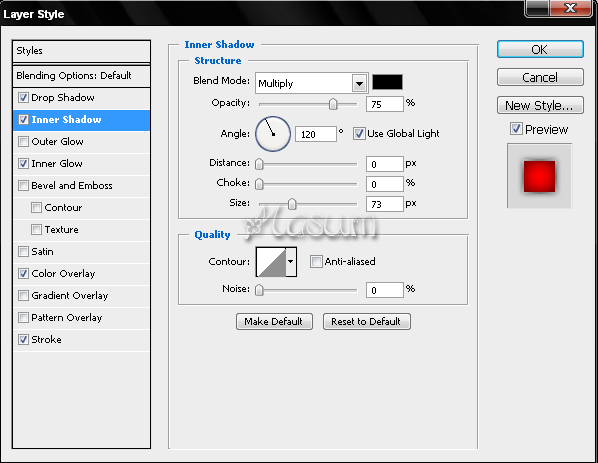
Task: Enable the Outer Glow effect checkbox
Action: point(23,141)
